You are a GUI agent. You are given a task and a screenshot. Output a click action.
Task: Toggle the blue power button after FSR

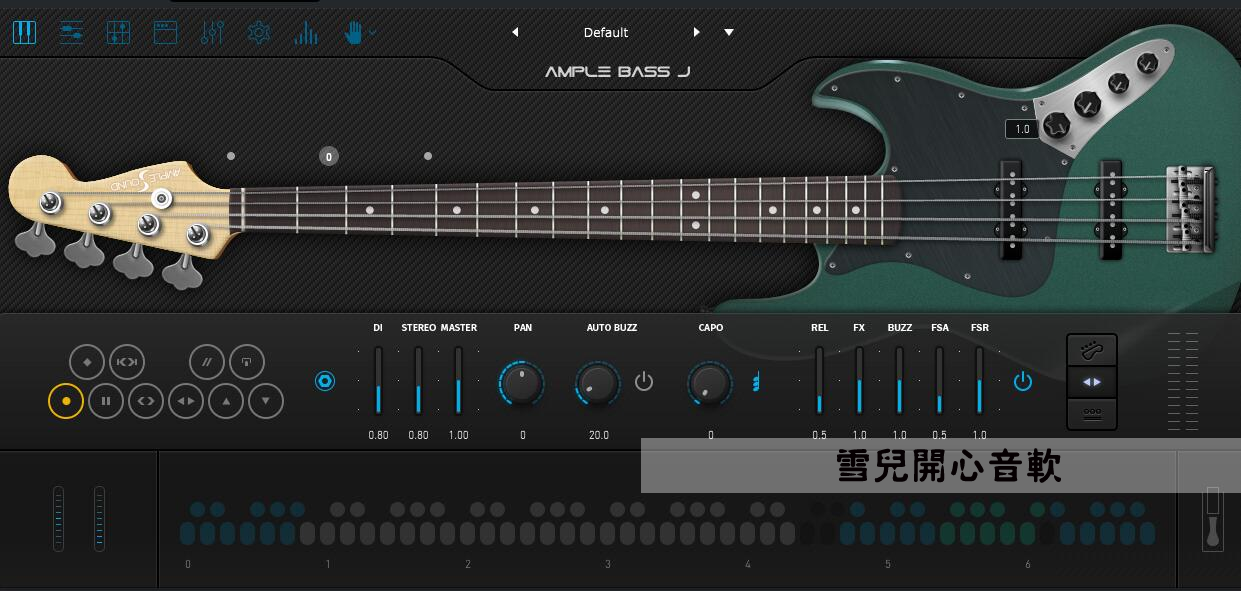point(1022,381)
